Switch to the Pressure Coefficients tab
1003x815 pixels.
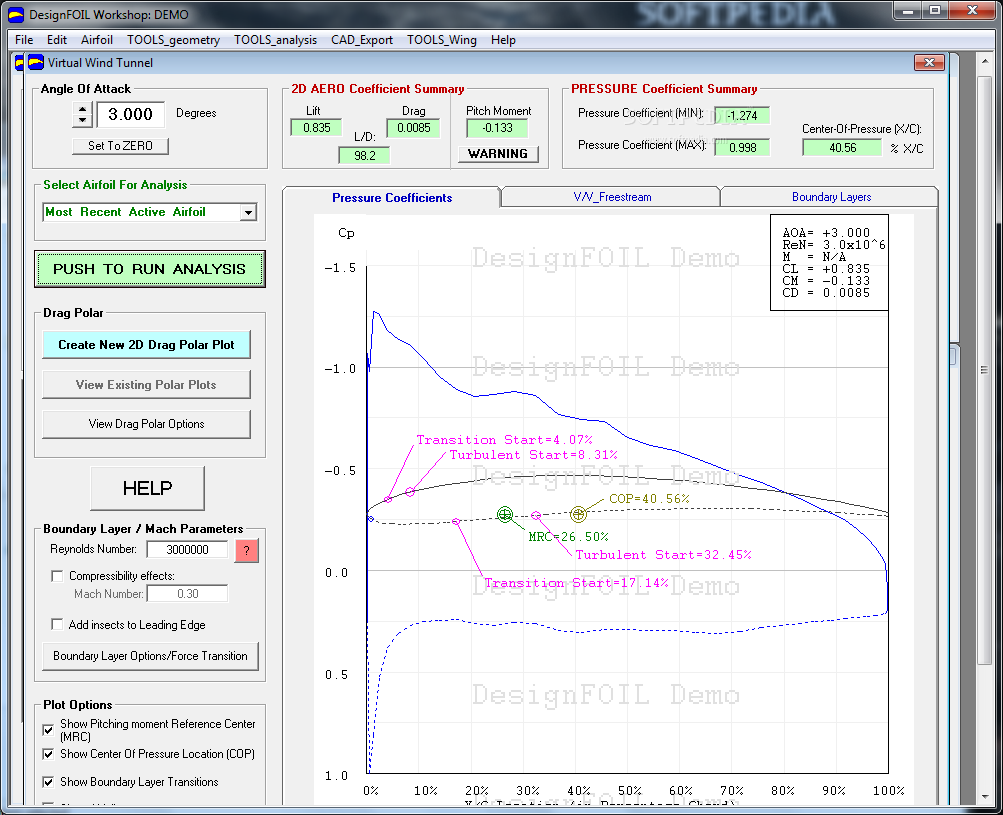[x=391, y=198]
